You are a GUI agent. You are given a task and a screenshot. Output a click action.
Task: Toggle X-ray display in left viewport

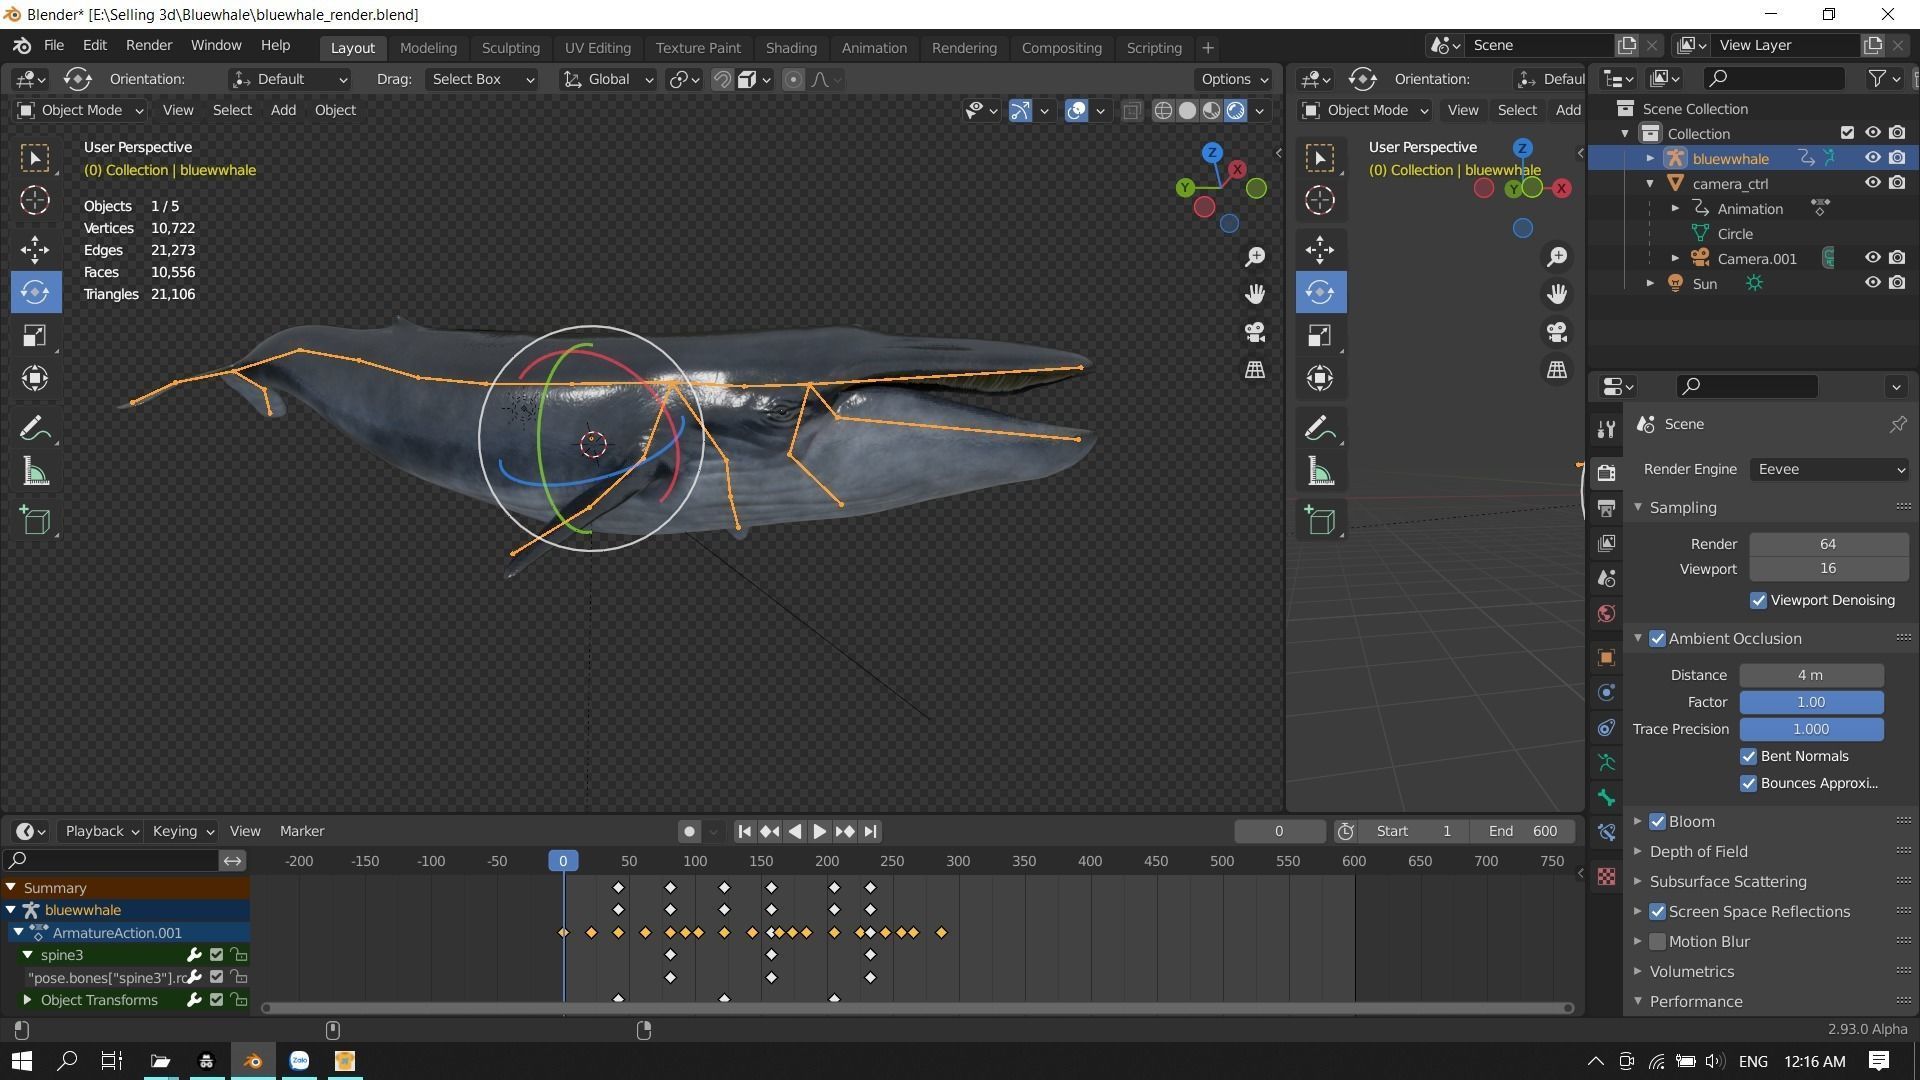click(x=1132, y=111)
